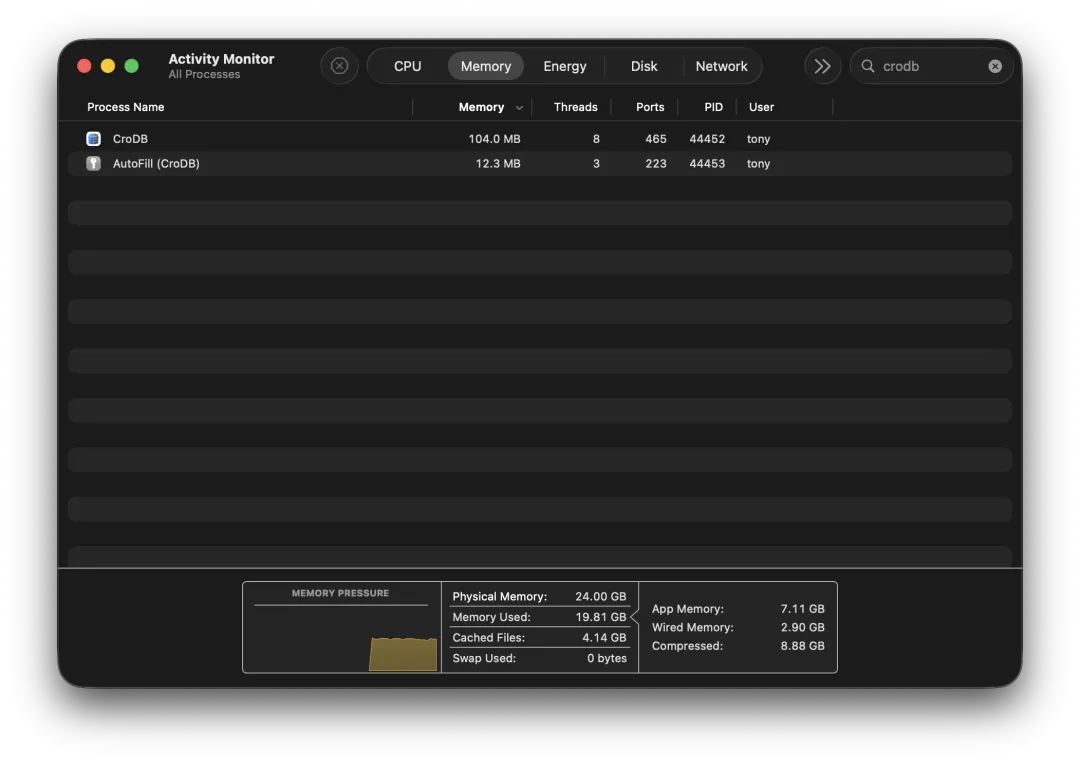
Task: Toggle the Memory column sort arrow
Action: (x=519, y=107)
